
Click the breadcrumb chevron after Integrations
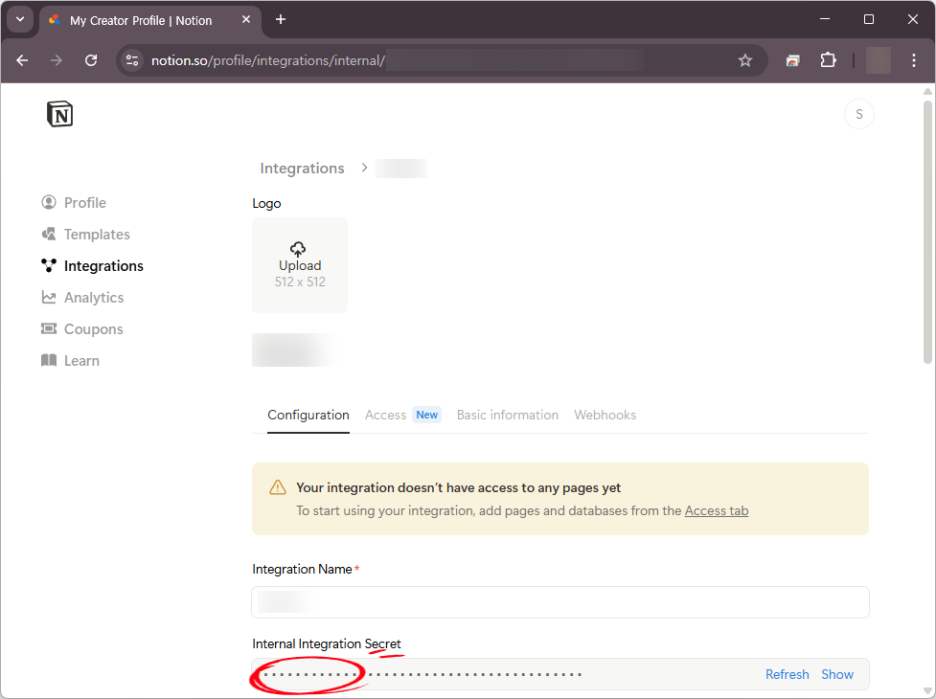click(364, 168)
